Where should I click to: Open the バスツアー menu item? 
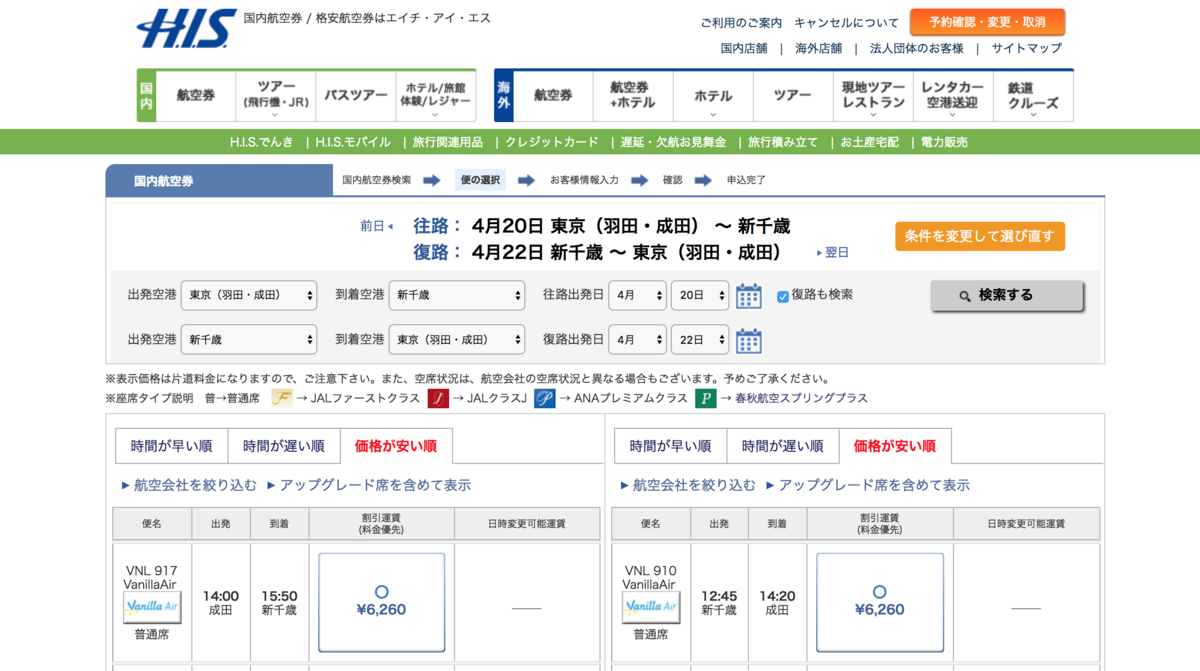[356, 96]
